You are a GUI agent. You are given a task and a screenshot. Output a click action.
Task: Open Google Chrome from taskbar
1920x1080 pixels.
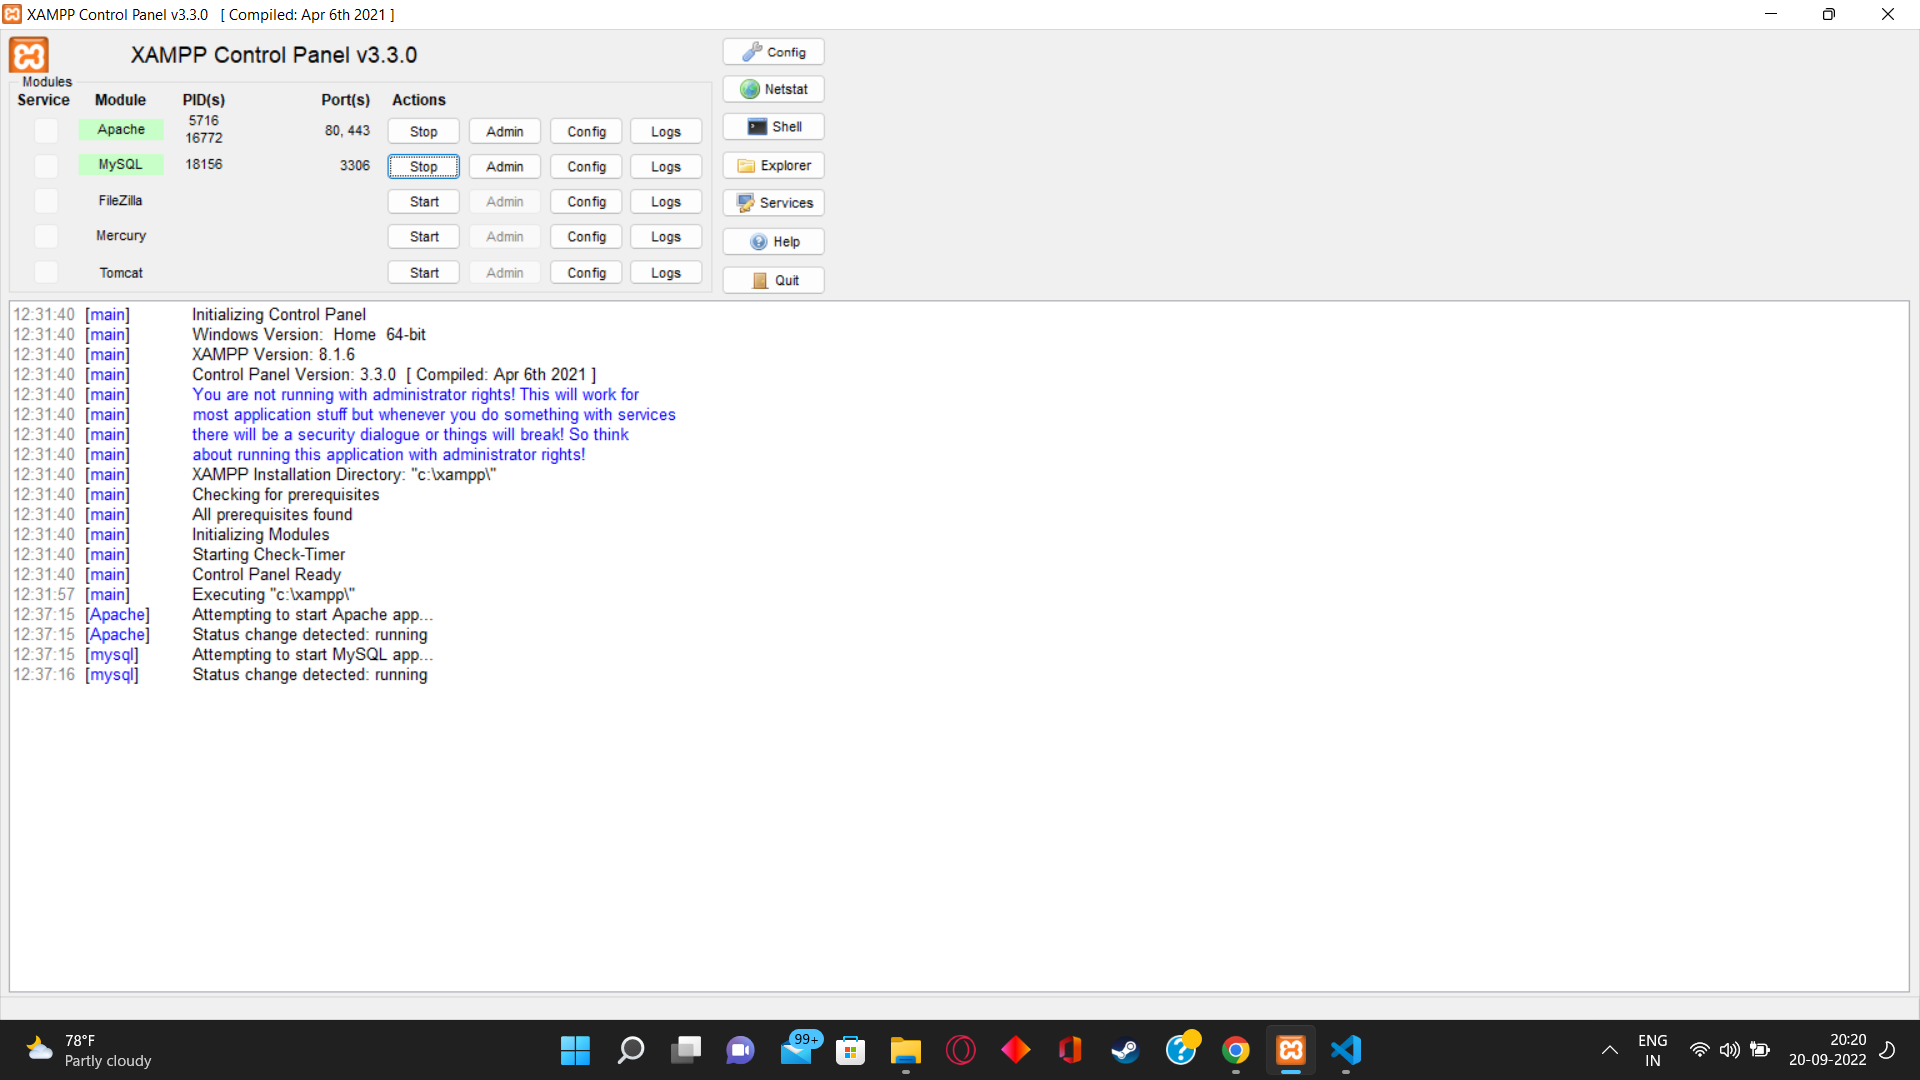[x=1236, y=1050]
